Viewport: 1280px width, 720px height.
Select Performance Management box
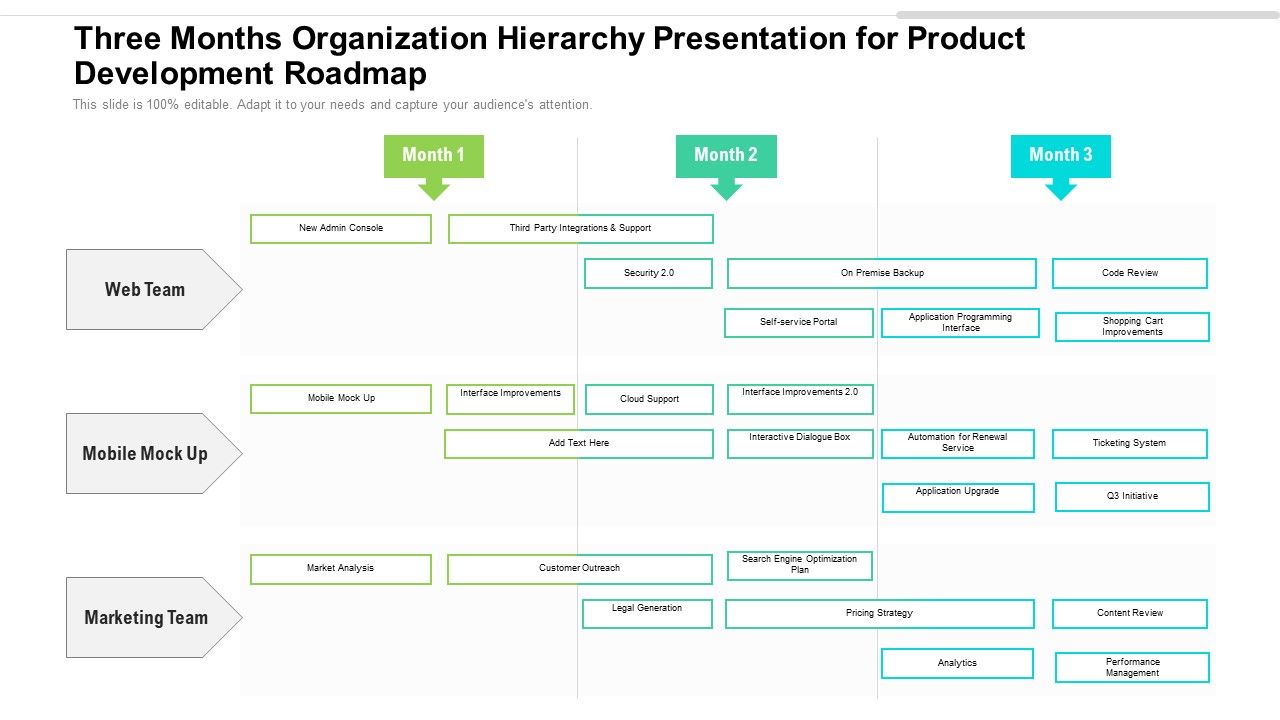pos(1132,668)
